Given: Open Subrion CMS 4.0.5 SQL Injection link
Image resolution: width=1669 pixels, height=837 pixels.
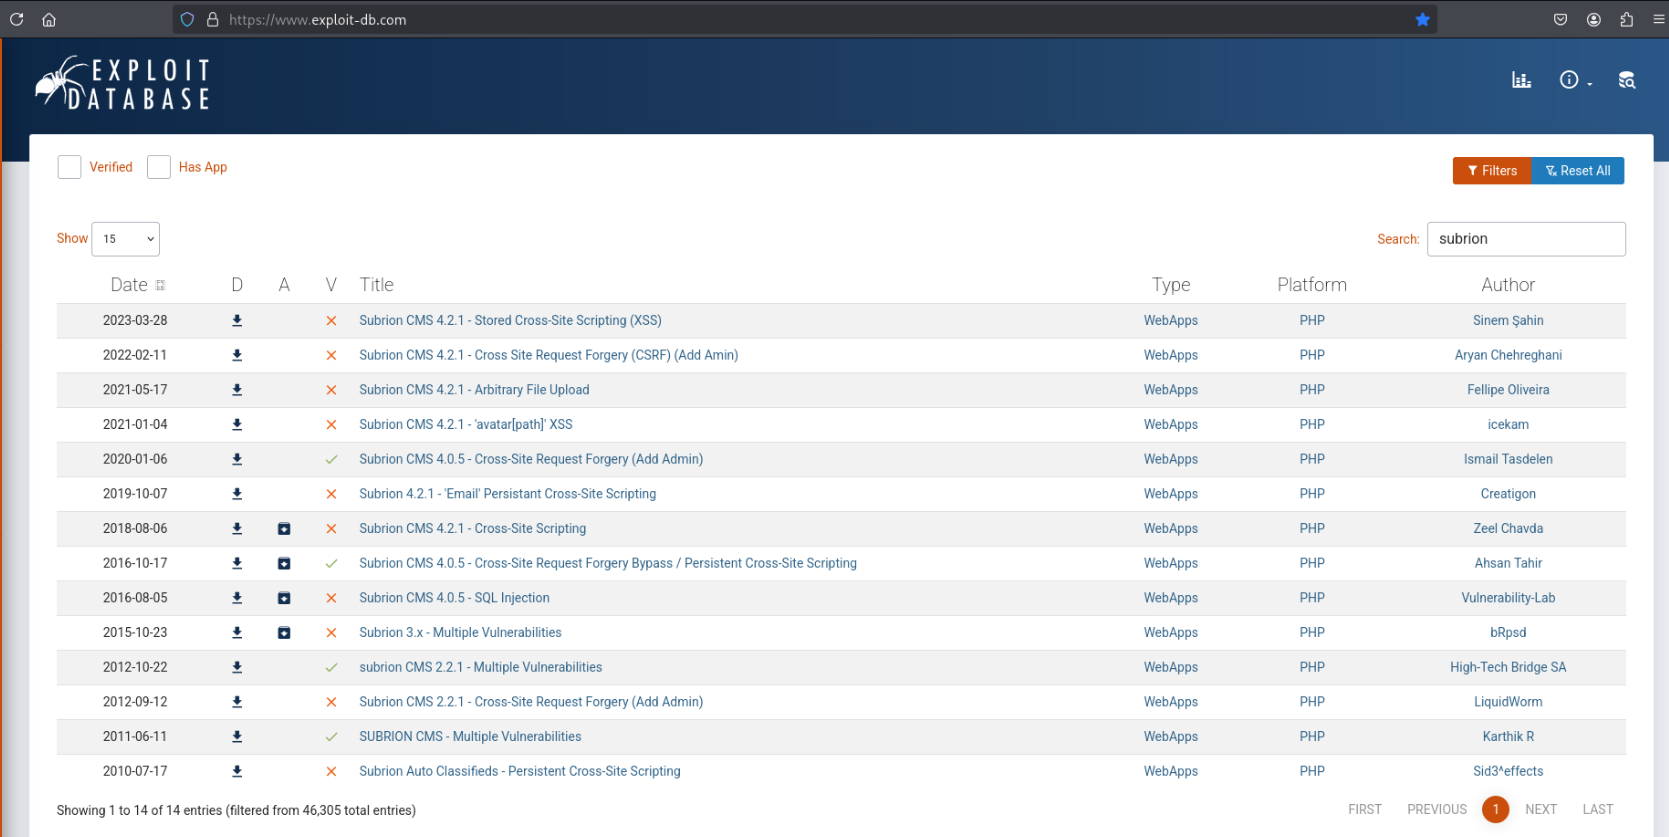Looking at the screenshot, I should click(x=454, y=598).
